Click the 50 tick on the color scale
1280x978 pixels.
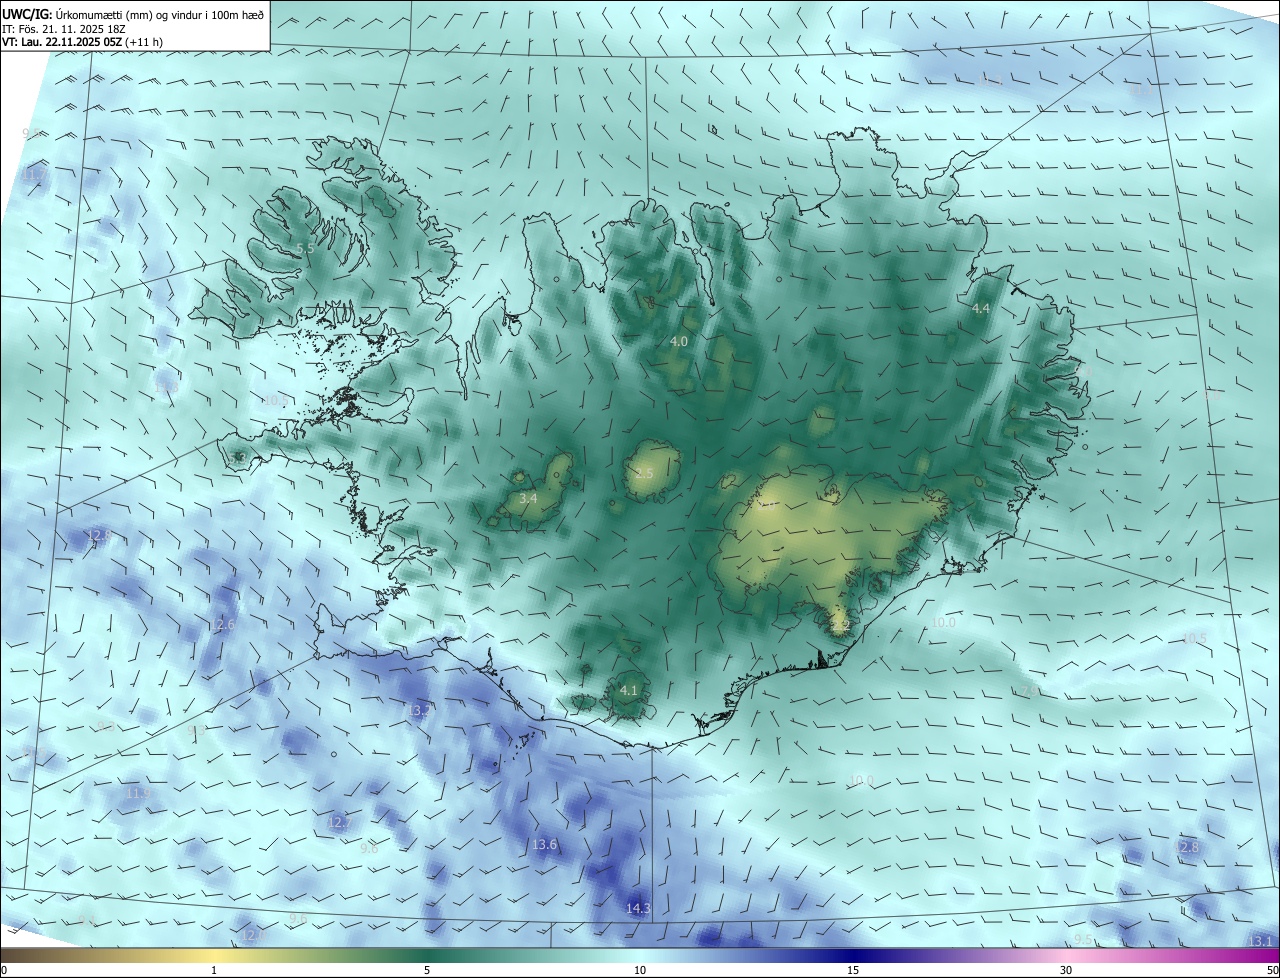(1272, 970)
